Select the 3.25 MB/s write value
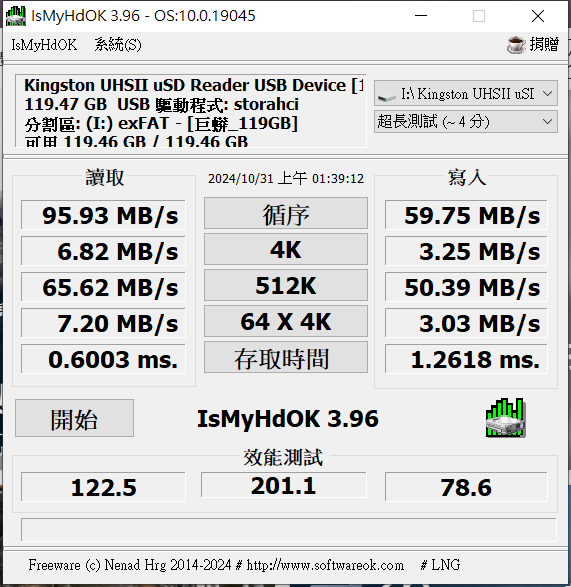Viewport: 571px width, 587px height. click(x=466, y=251)
